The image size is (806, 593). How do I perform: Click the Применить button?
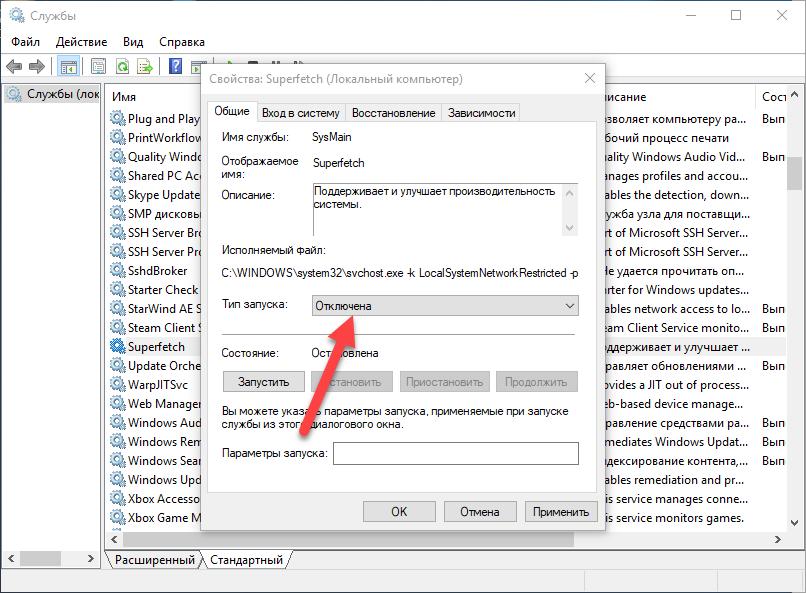(x=561, y=512)
